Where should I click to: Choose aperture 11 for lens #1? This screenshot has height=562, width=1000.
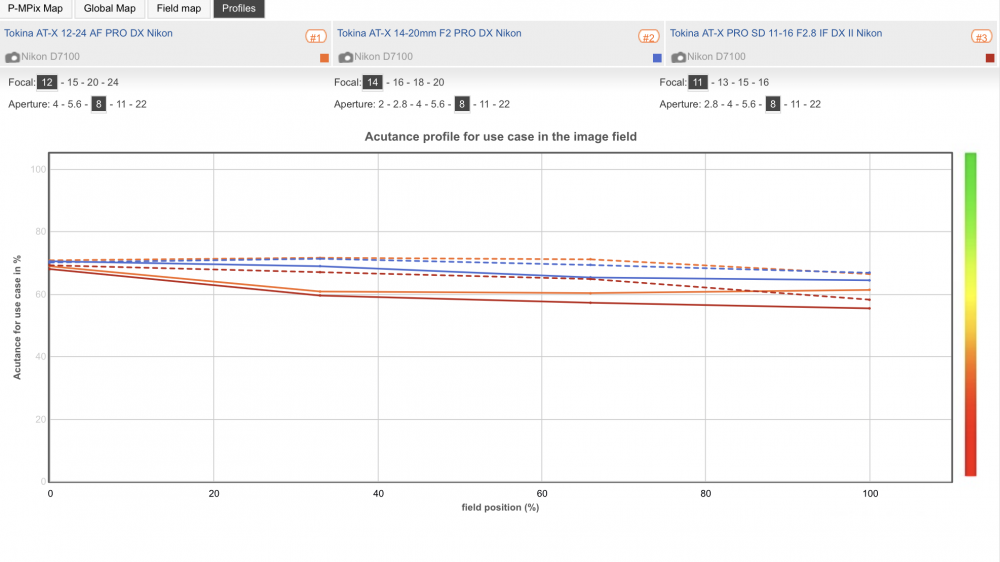click(121, 104)
